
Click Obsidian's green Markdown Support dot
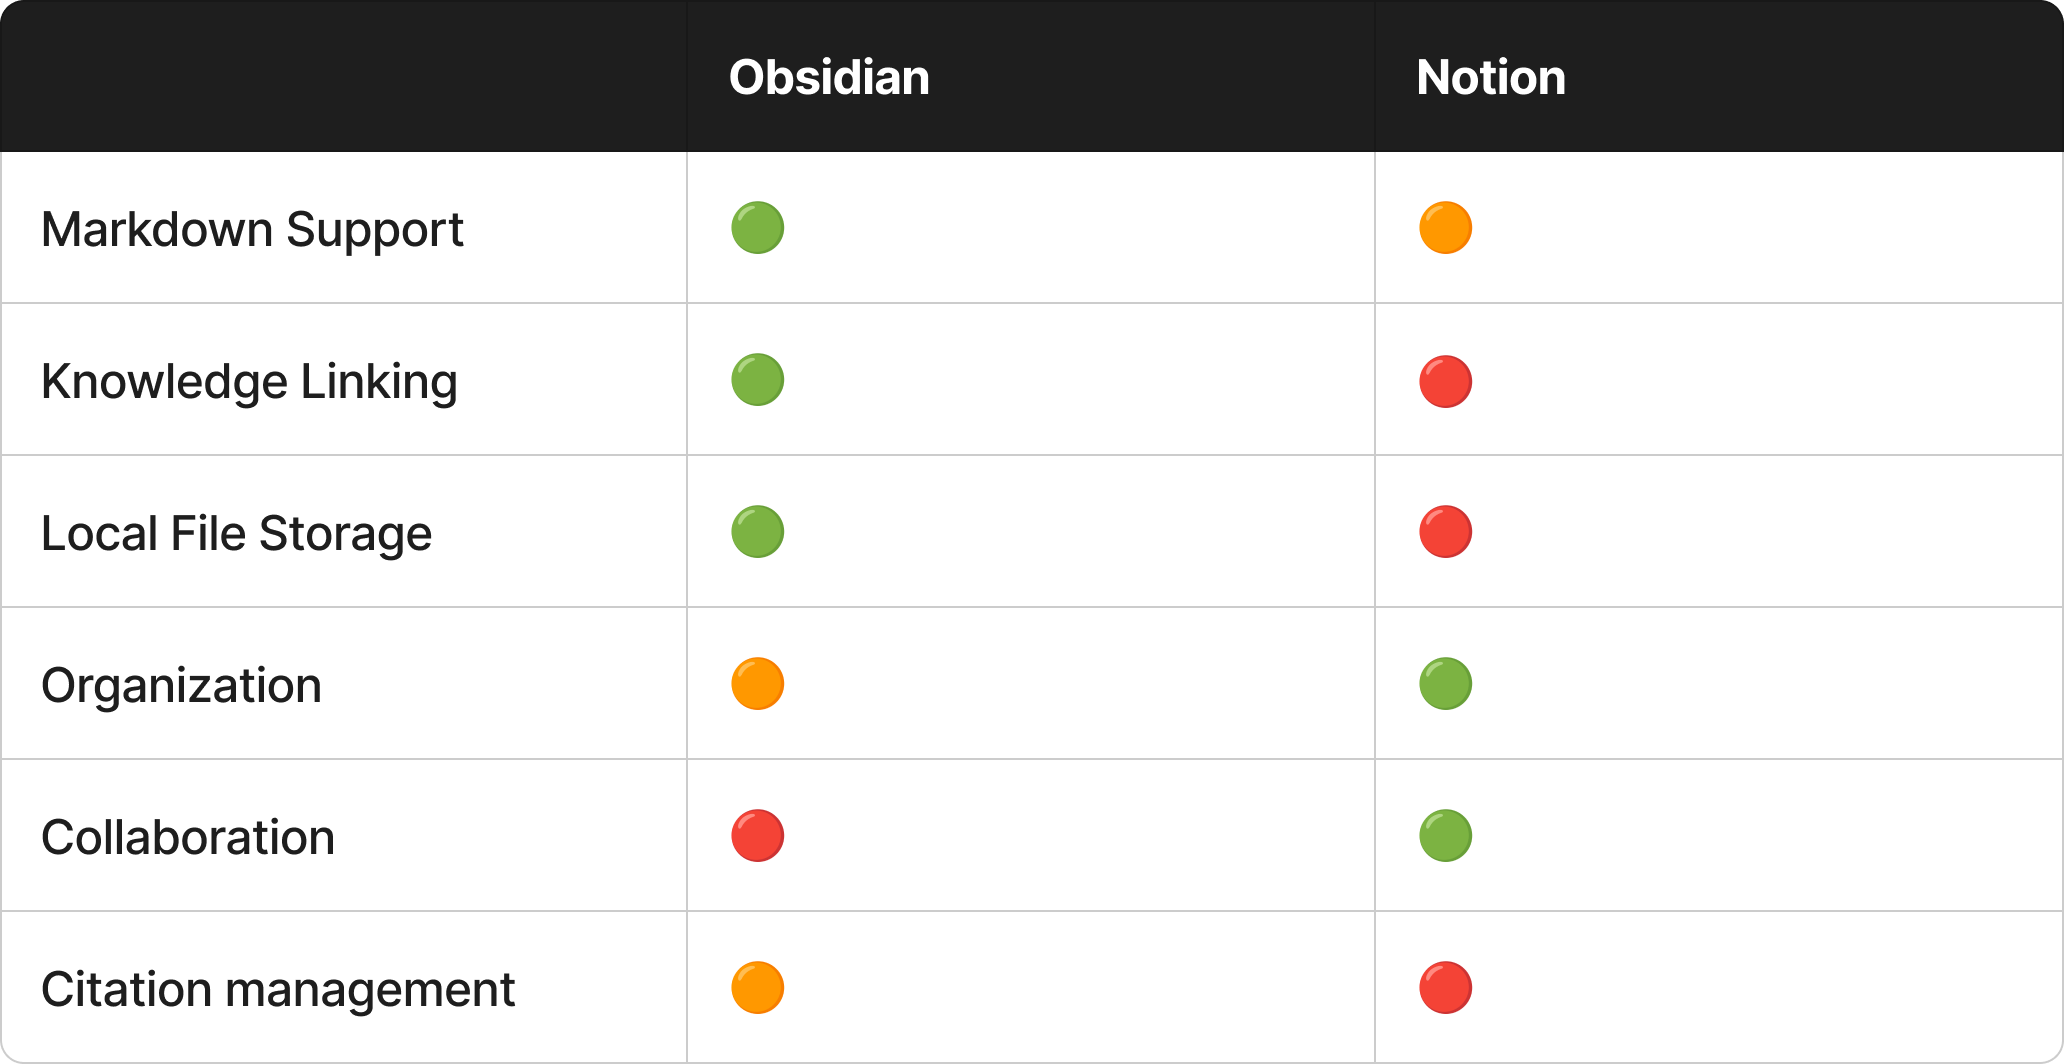point(757,228)
